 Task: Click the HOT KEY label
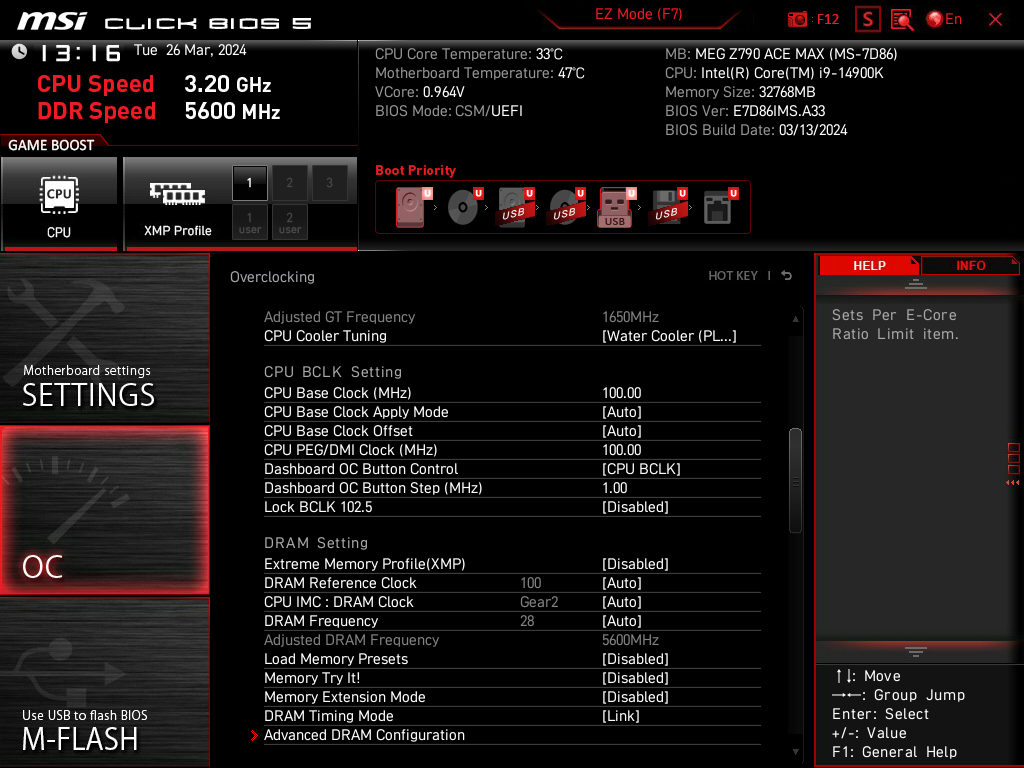pyautogui.click(x=733, y=276)
